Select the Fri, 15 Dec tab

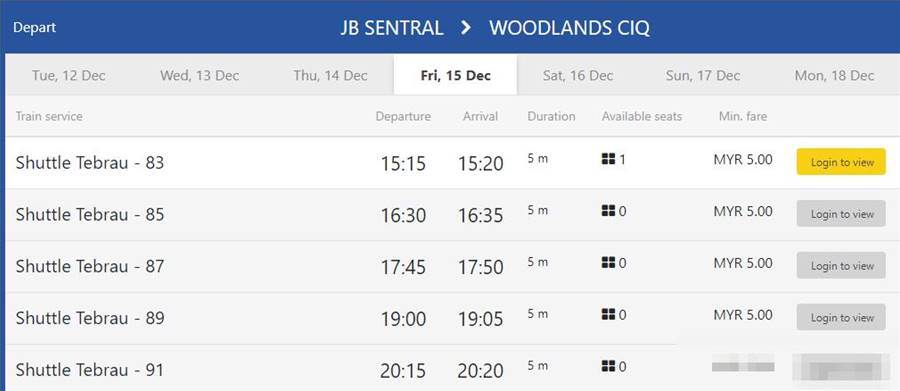(456, 75)
